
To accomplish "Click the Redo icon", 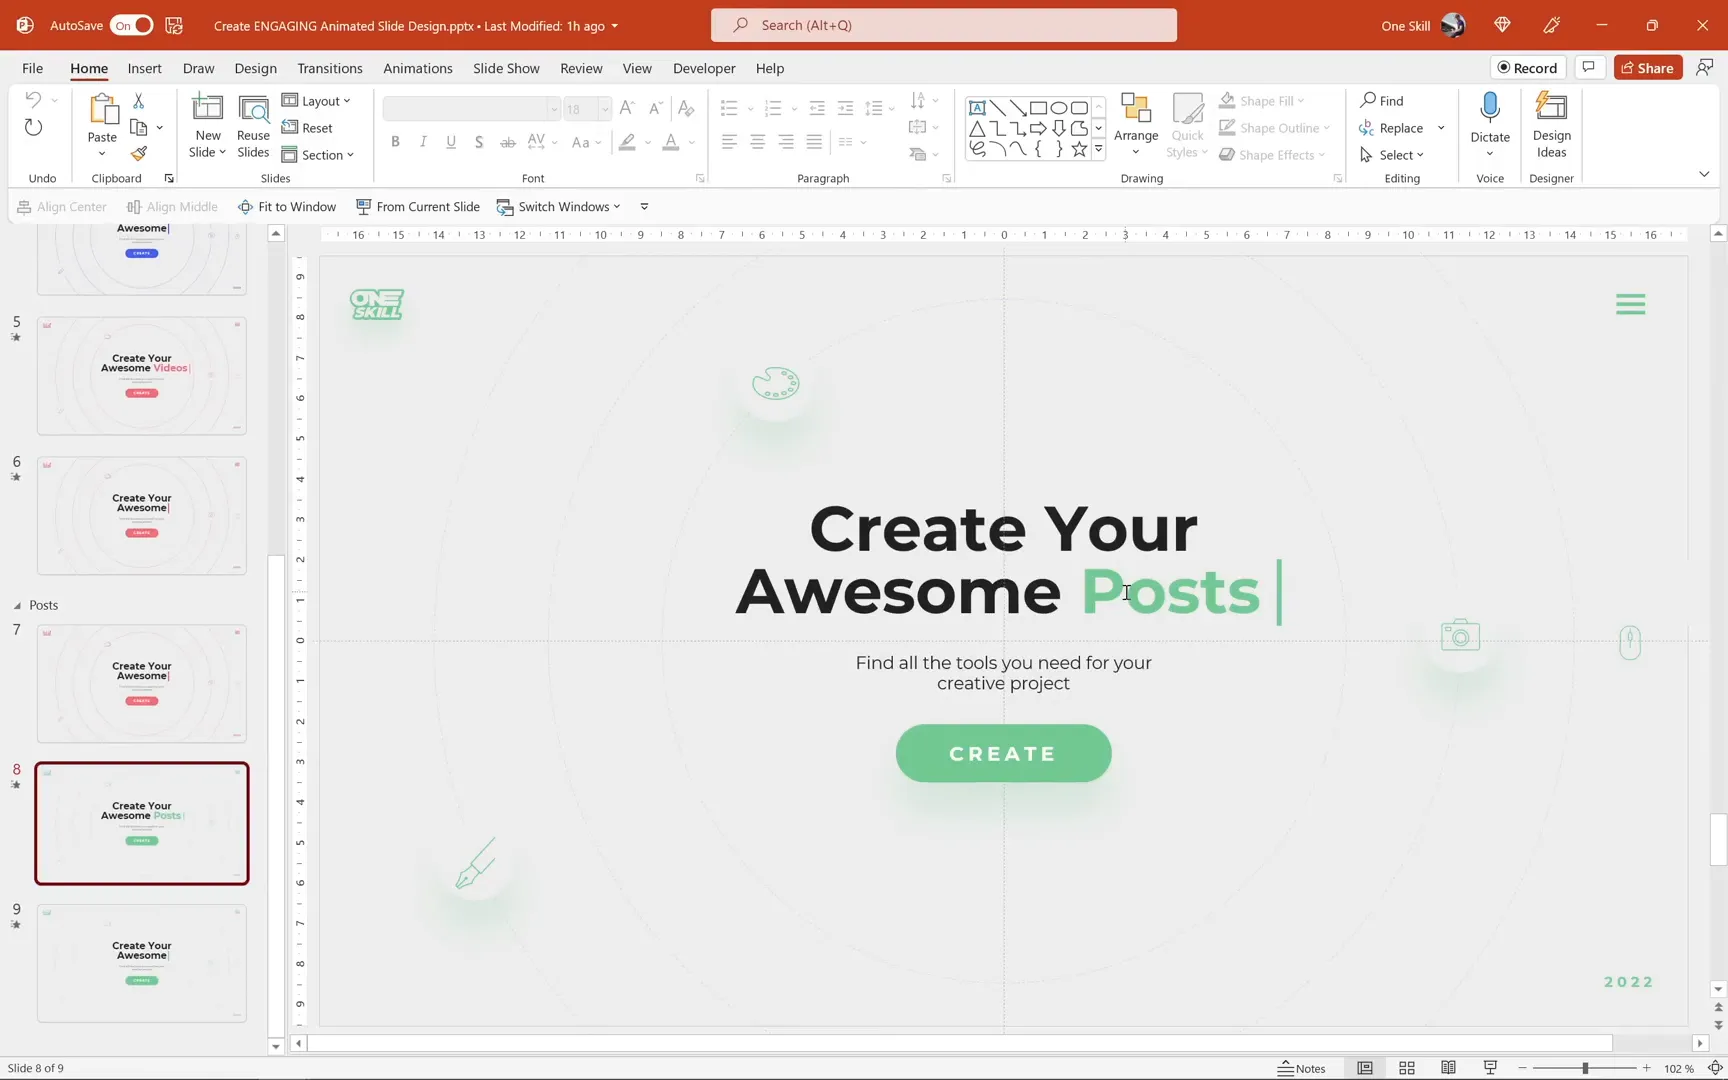I will [33, 128].
